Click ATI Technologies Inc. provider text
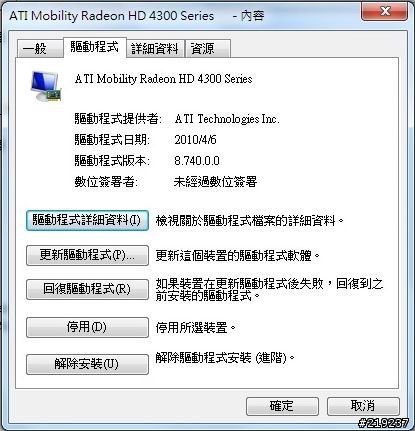Image resolution: width=415 pixels, height=431 pixels. (x=227, y=119)
